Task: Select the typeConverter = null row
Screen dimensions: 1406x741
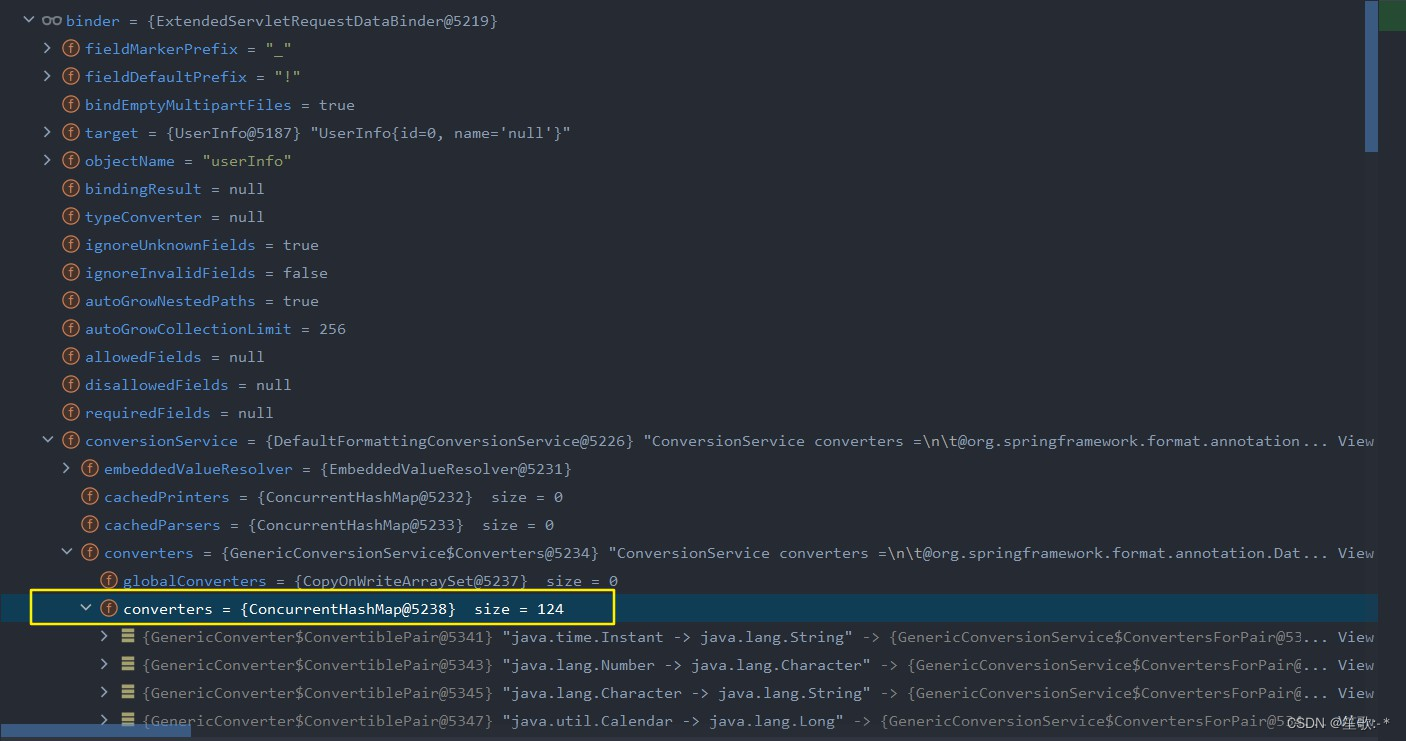Action: 689,216
